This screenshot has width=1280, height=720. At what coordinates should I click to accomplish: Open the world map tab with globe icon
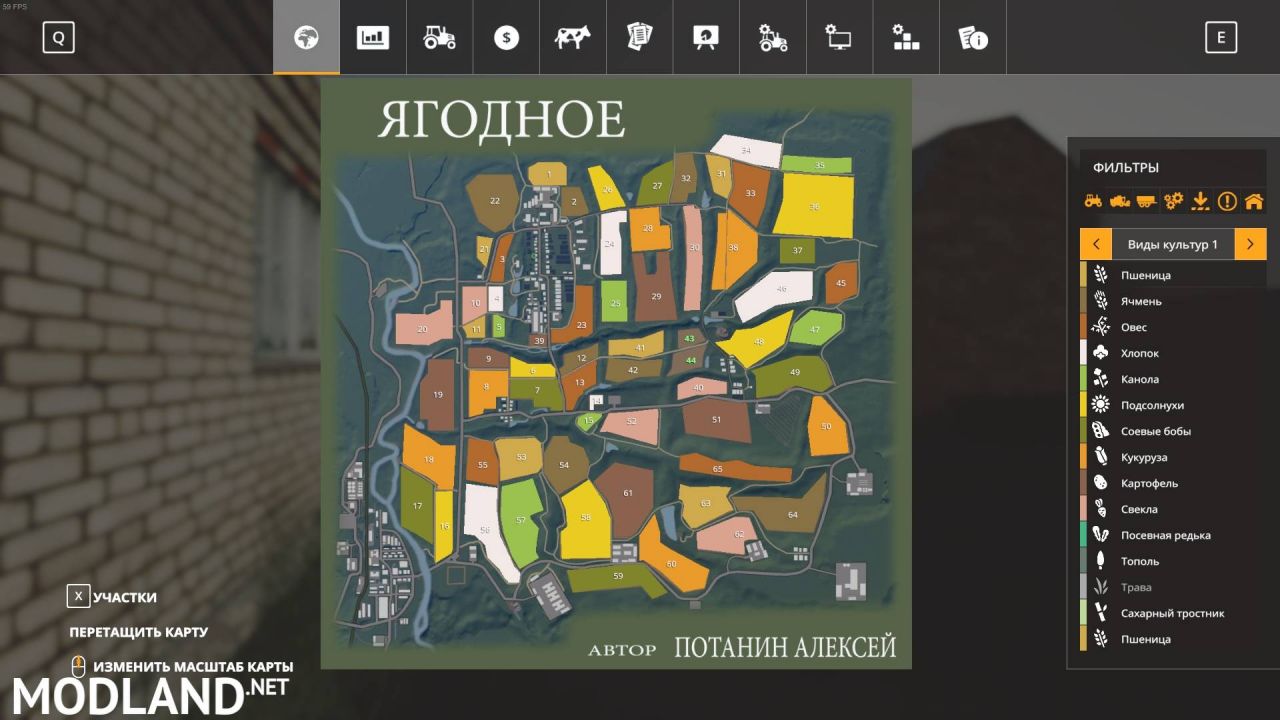coord(306,38)
